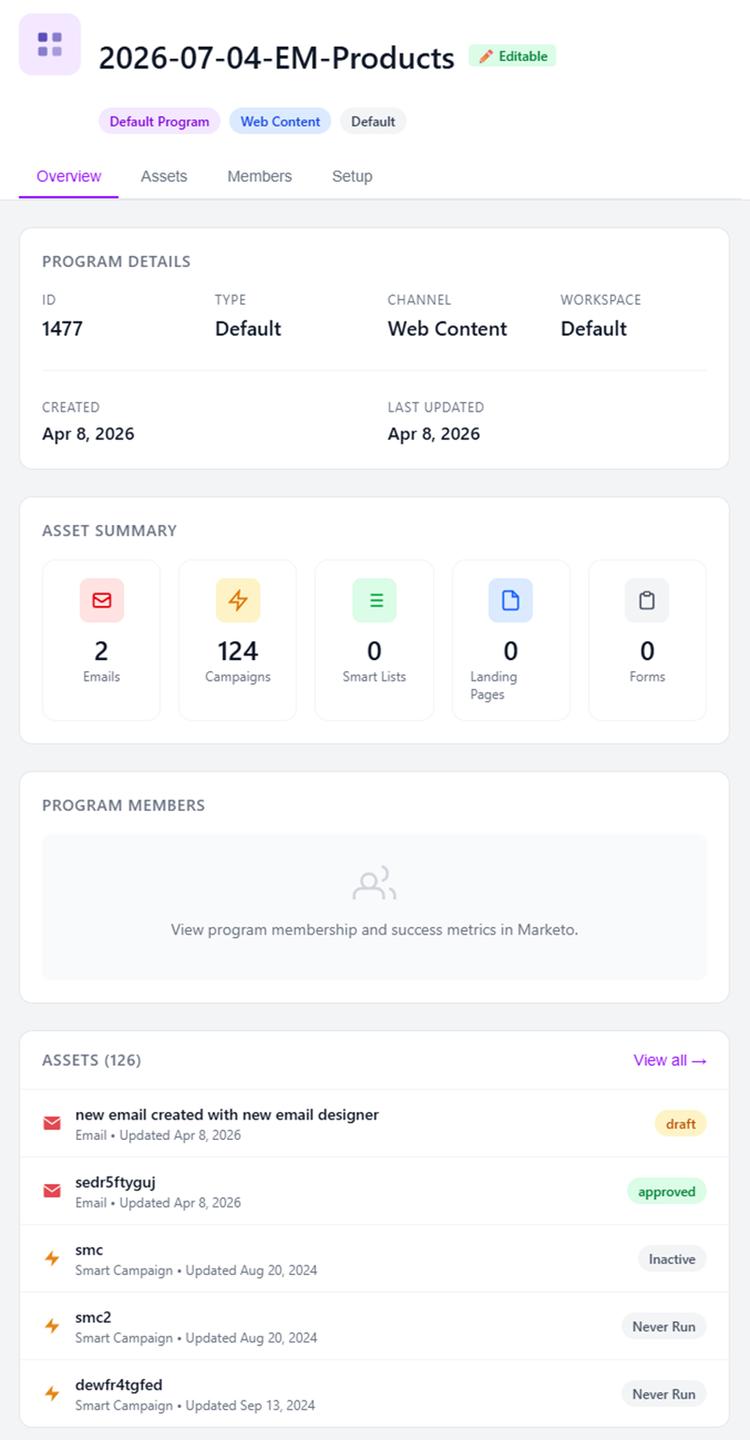Go to the Setup tab
The image size is (750, 1440).
(x=352, y=176)
